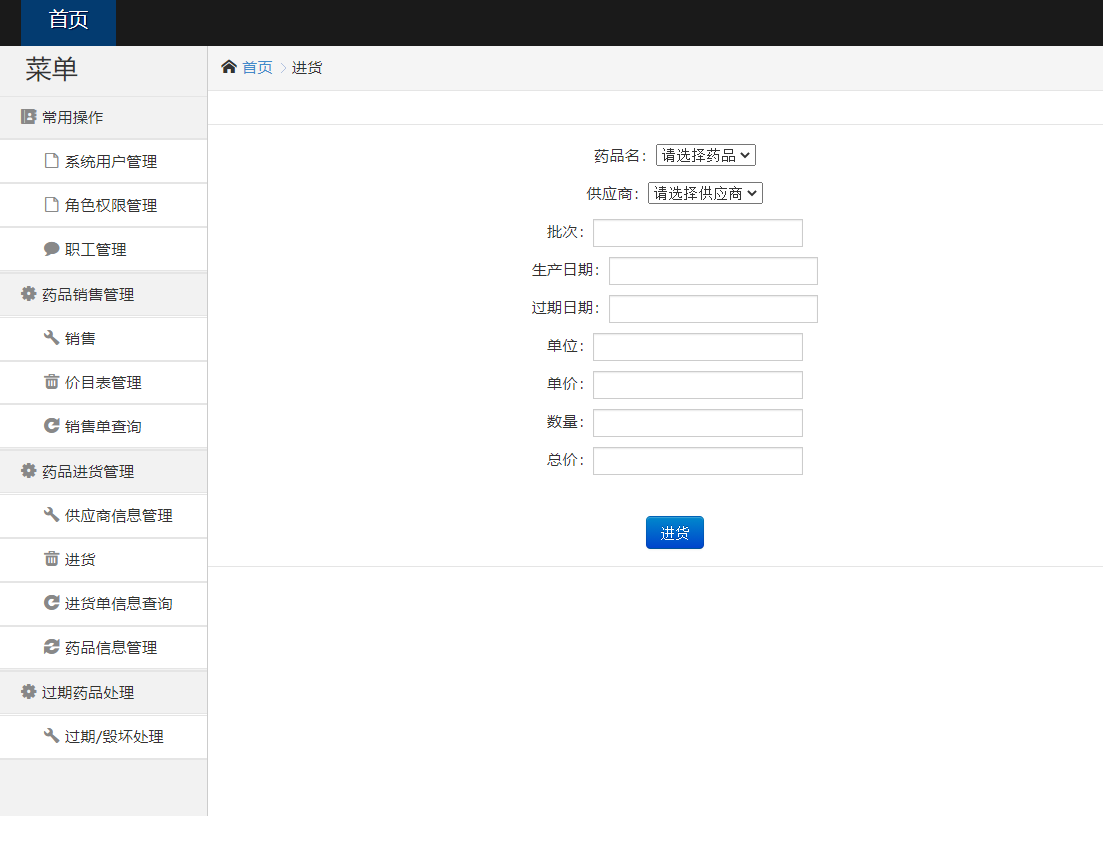Viewport: 1103px width, 855px height.
Task: Click the comment icon beside 职工管理
Action: click(x=53, y=248)
